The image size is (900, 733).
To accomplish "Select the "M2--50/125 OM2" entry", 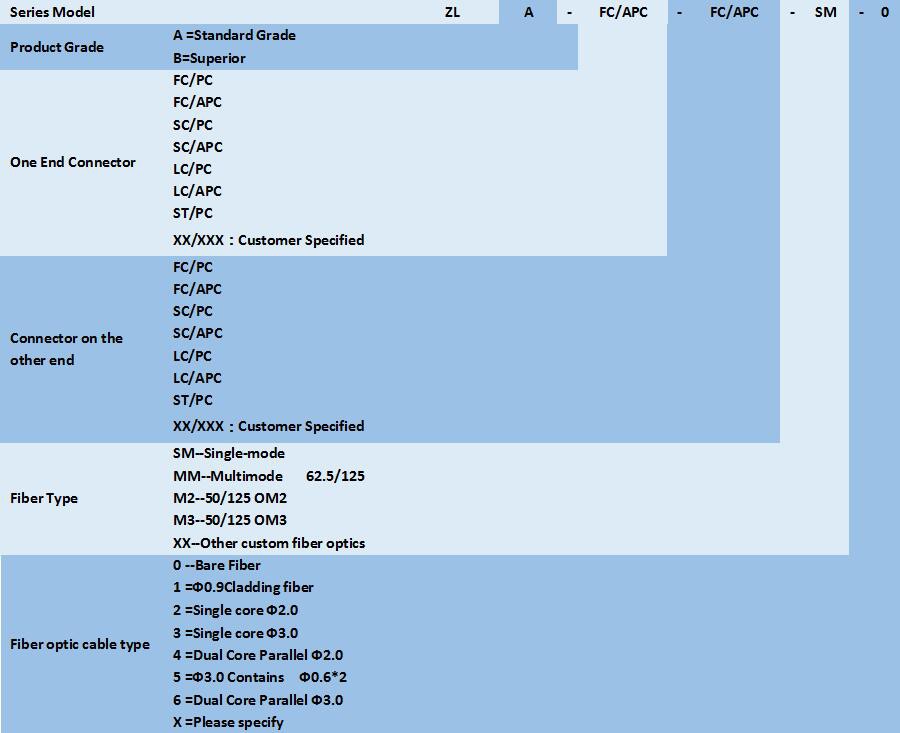I will [230, 498].
